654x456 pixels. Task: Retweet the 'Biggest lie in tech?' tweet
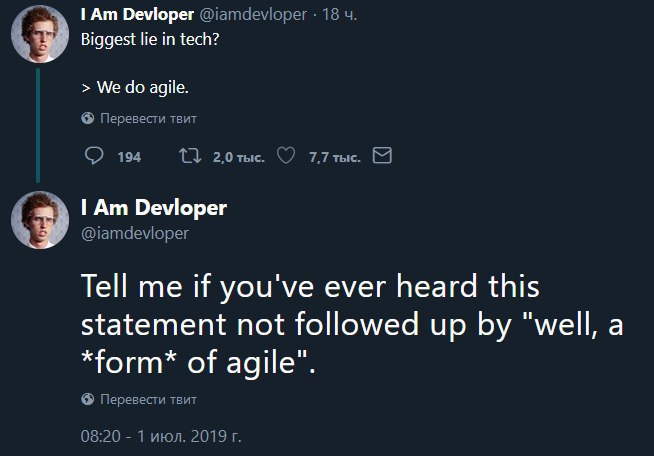(190, 156)
